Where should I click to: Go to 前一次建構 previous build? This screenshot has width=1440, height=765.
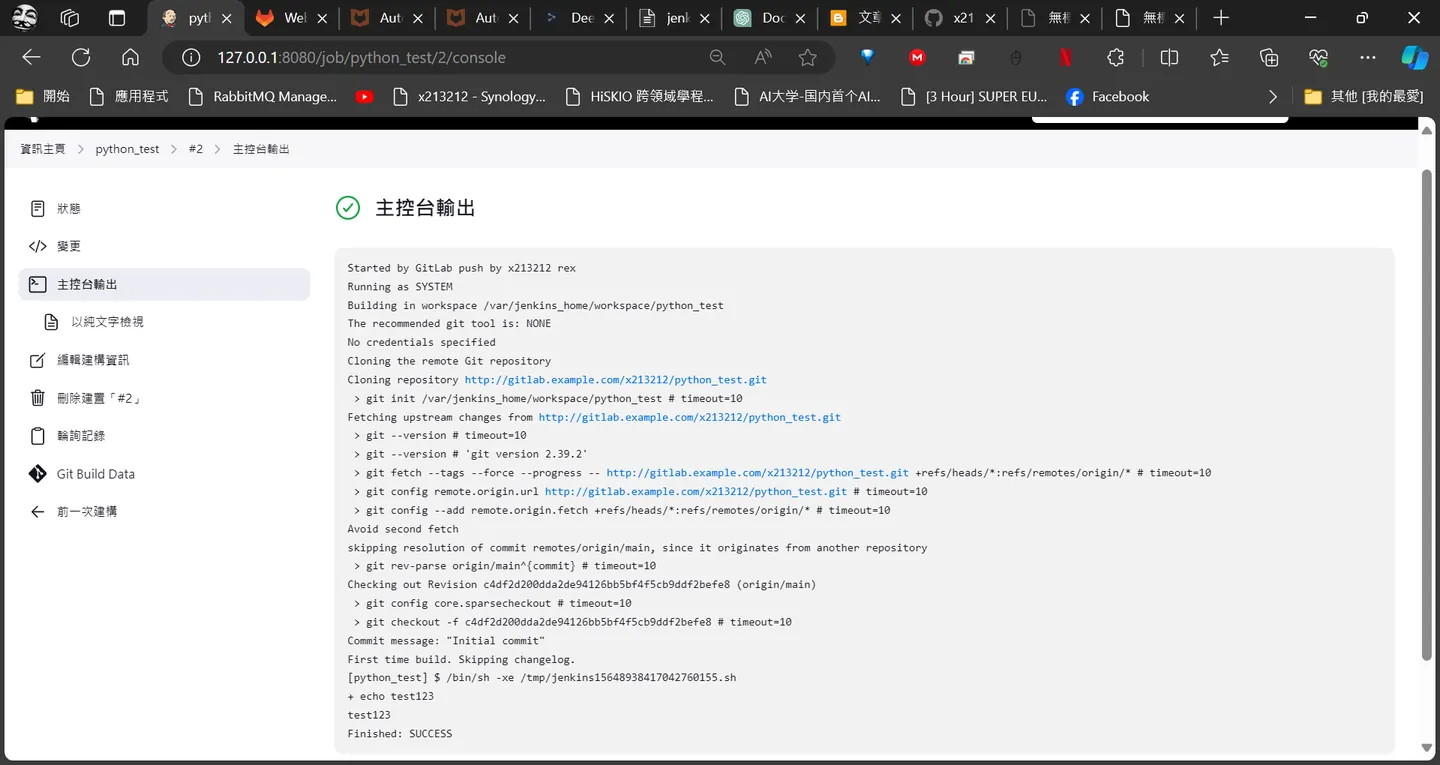click(87, 512)
